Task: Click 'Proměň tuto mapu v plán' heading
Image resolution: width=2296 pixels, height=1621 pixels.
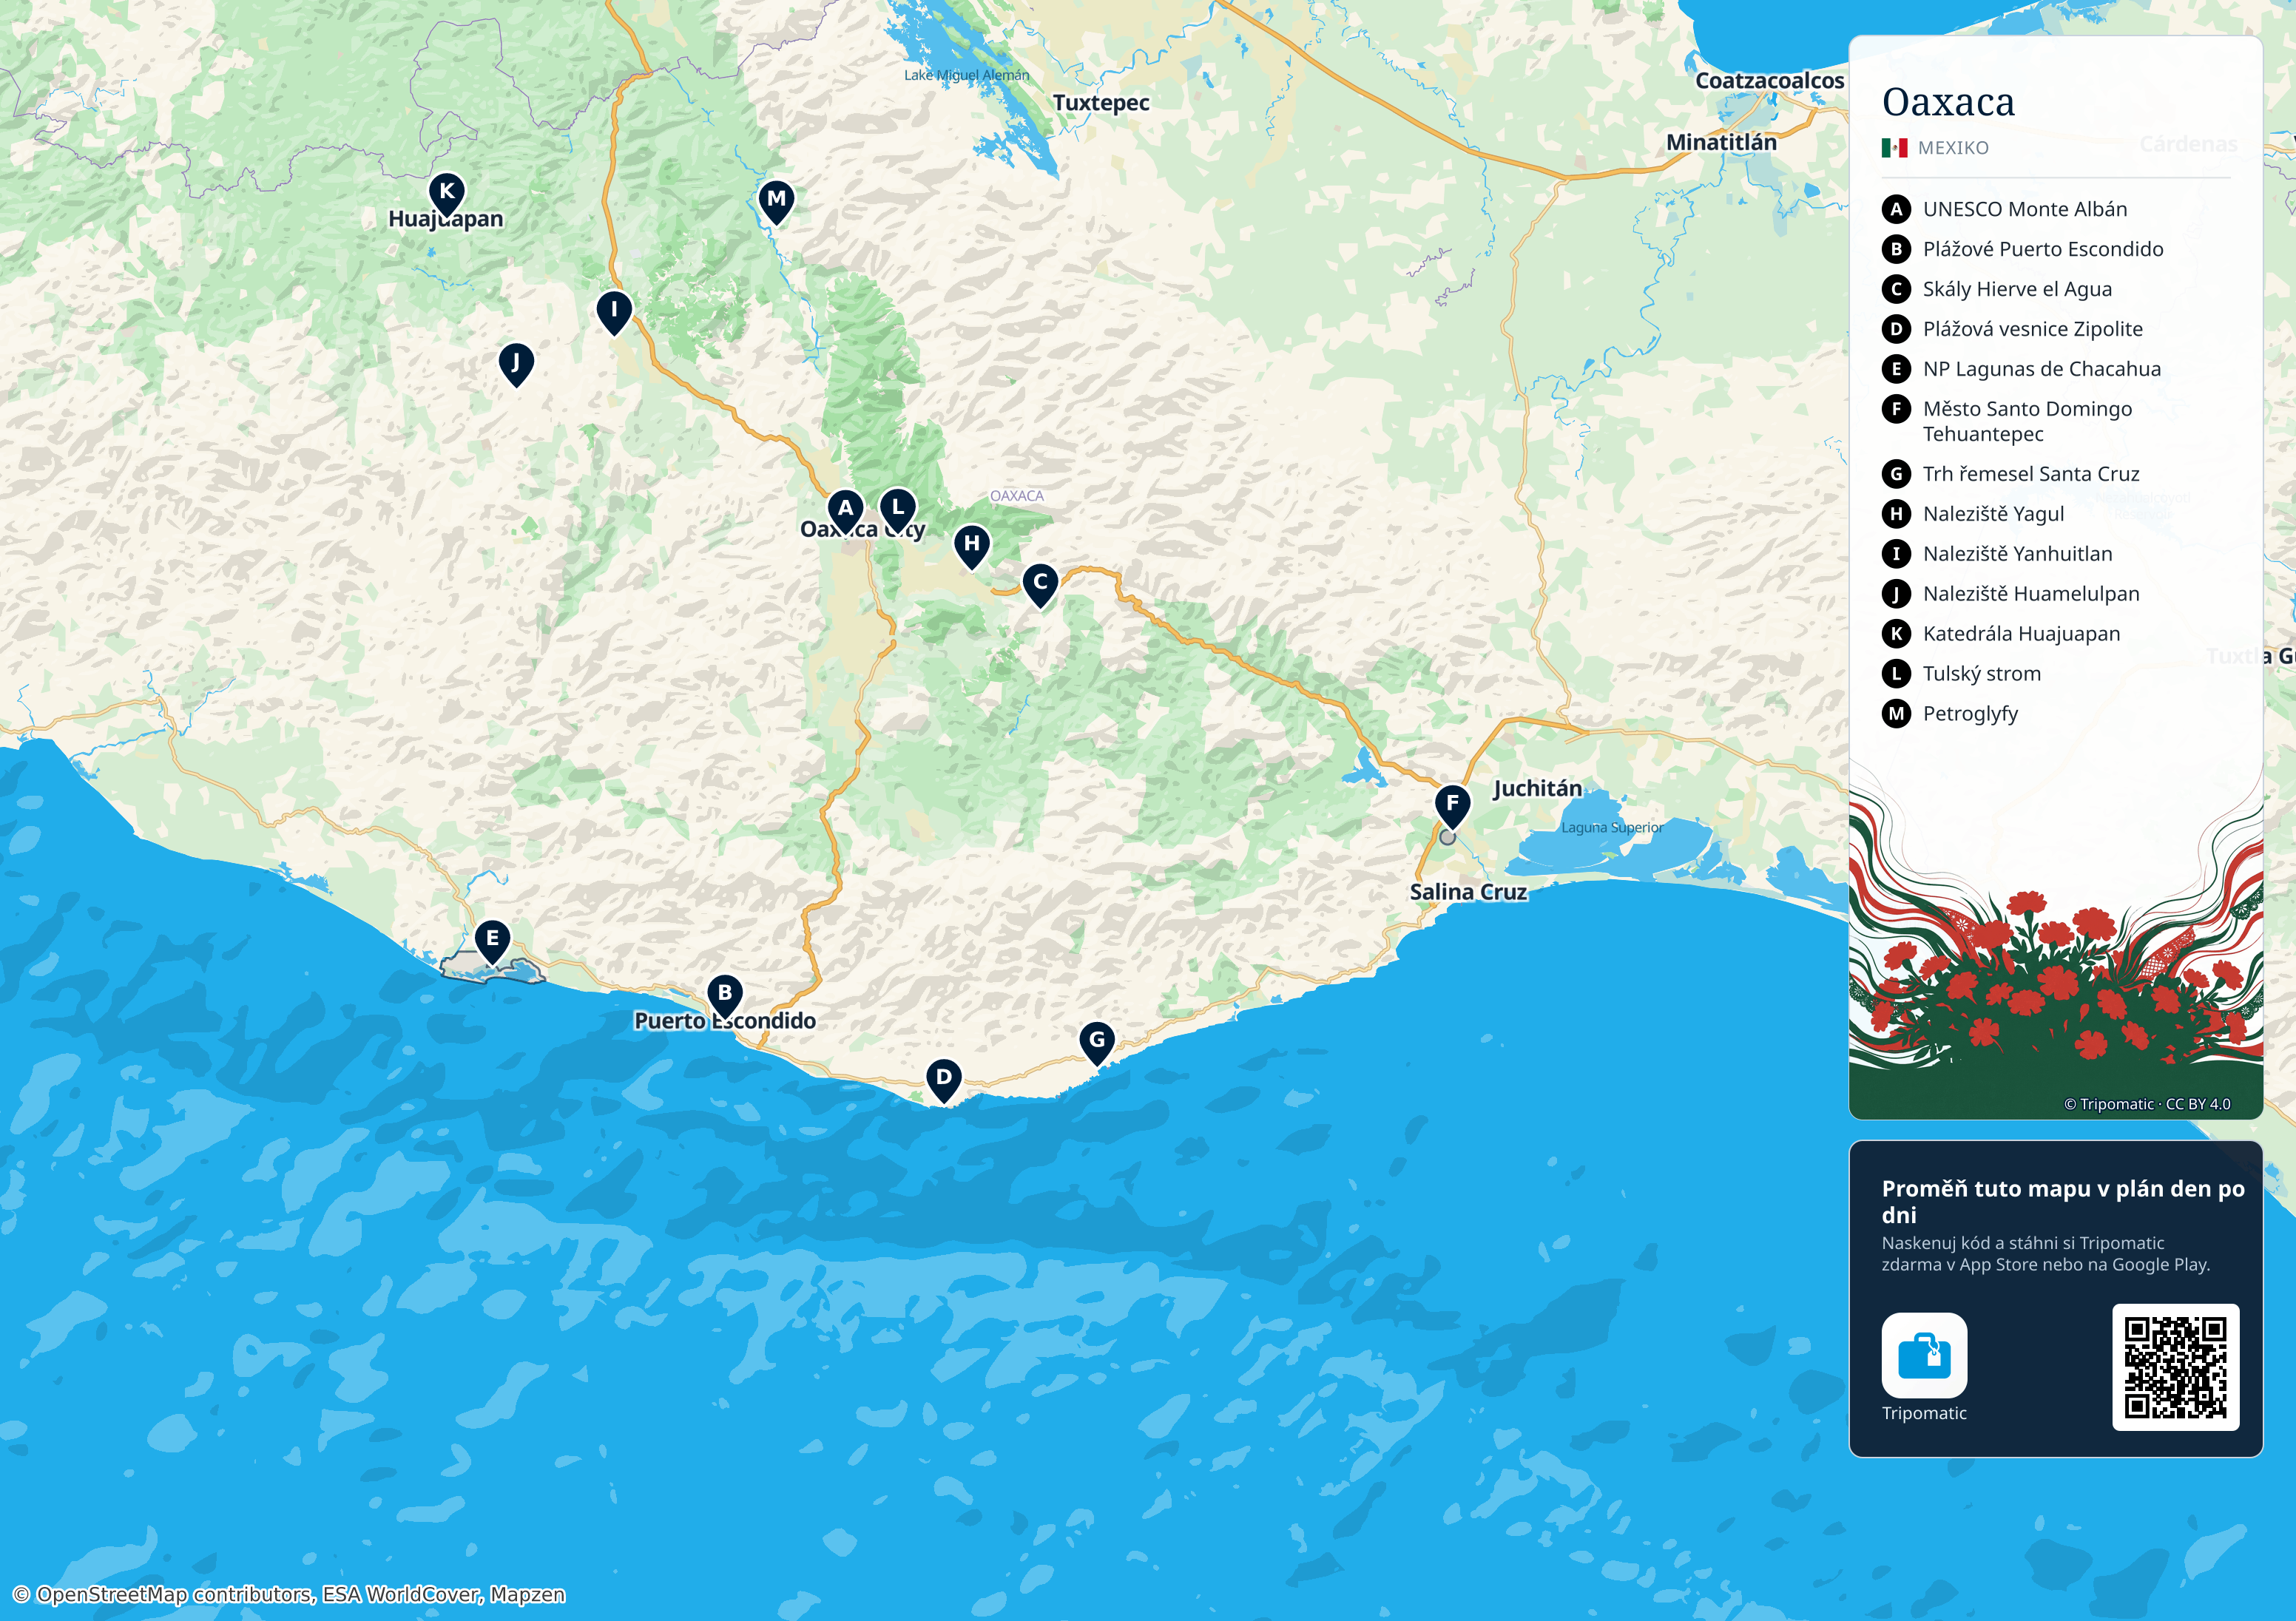Action: [2063, 1201]
